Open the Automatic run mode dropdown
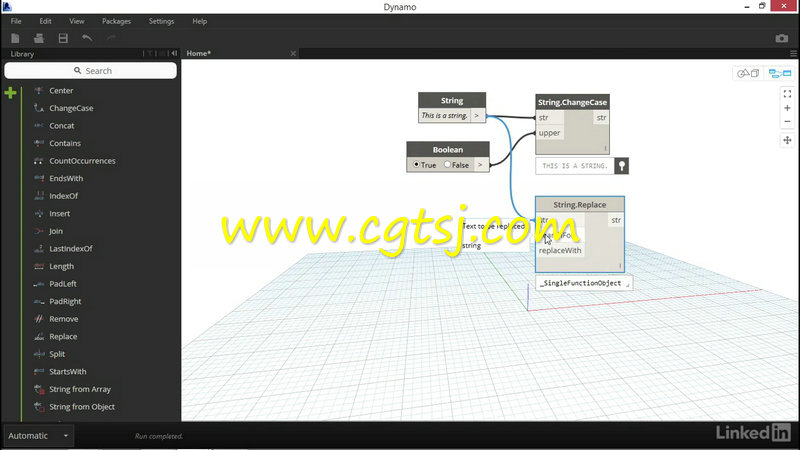Screen dimensions: 800x450 [38, 436]
